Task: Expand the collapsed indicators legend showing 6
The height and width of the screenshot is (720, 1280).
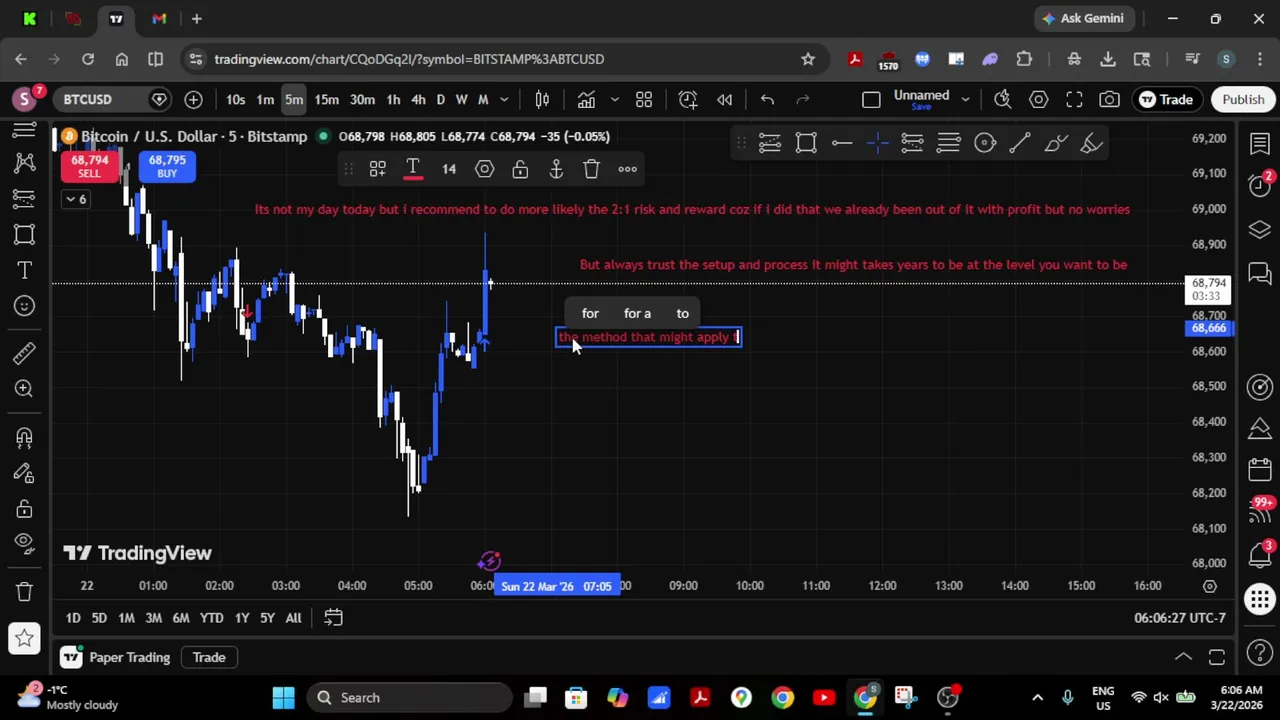Action: click(x=76, y=199)
